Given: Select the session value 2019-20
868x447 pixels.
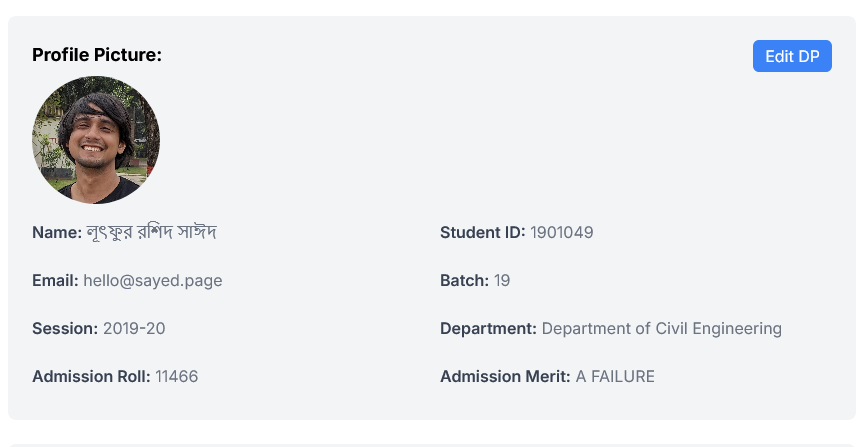Looking at the screenshot, I should click(x=134, y=329).
